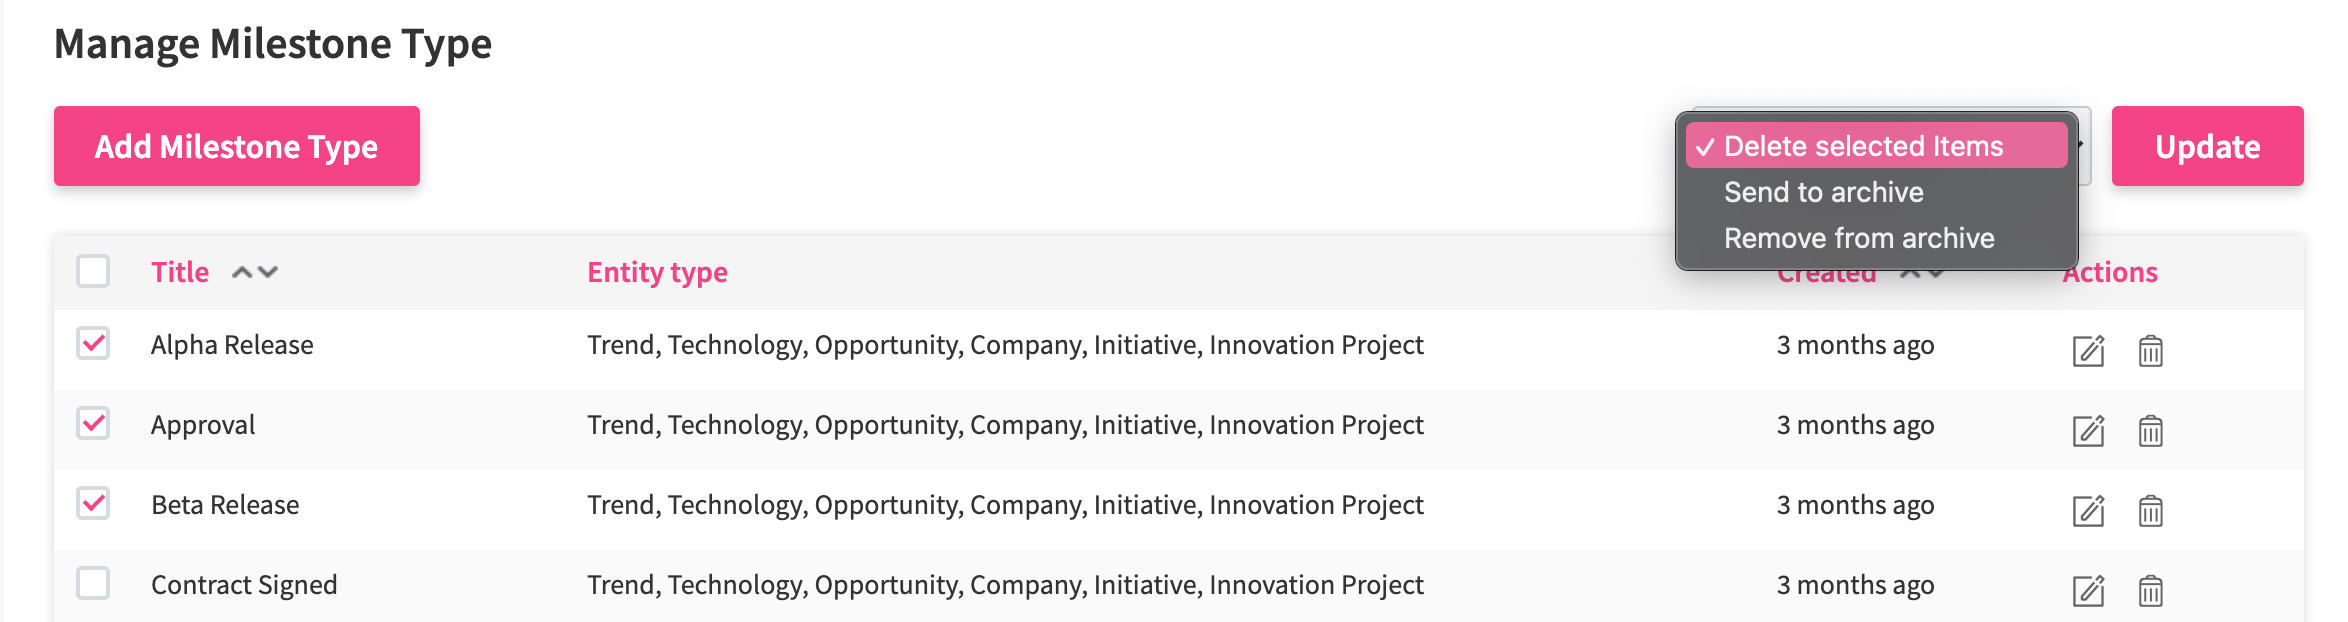The image size is (2348, 622).
Task: Open the edit icon for Beta Release
Action: pos(2088,511)
